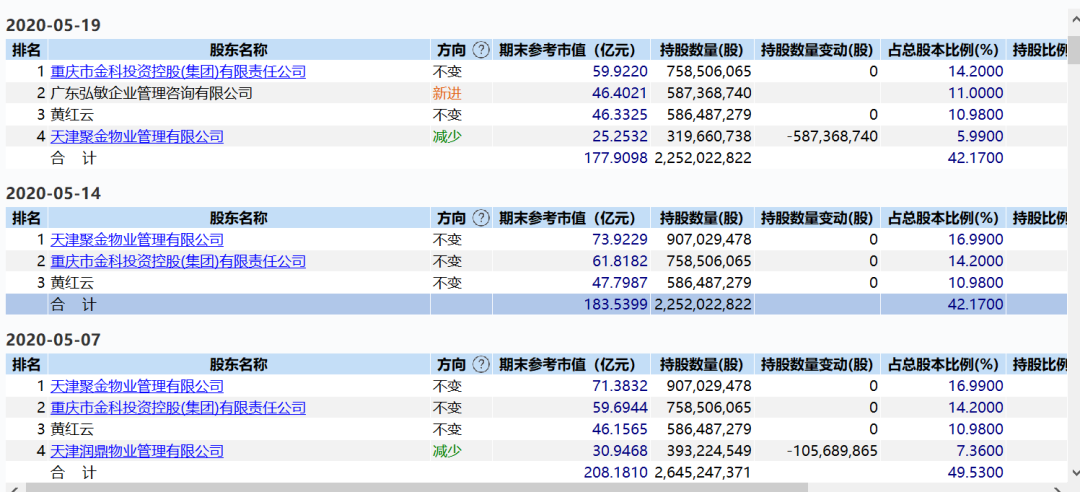Screen dimensions: 1080x492
Task: Click share count 587,368,740 for 广东弘敏
Action: (709, 93)
